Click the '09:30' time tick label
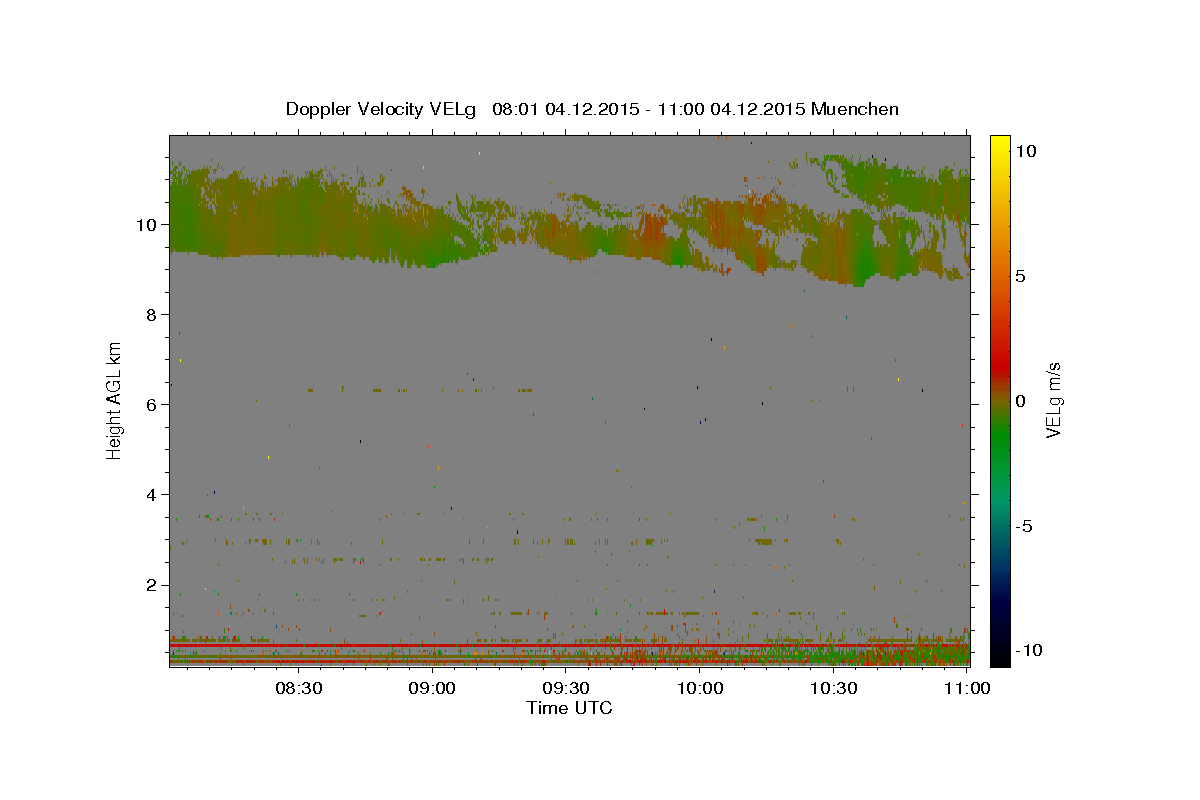Image resolution: width=1200 pixels, height=800 pixels. [x=566, y=688]
